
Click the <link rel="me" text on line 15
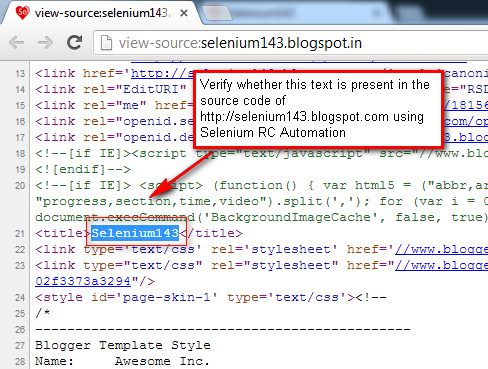pos(91,105)
